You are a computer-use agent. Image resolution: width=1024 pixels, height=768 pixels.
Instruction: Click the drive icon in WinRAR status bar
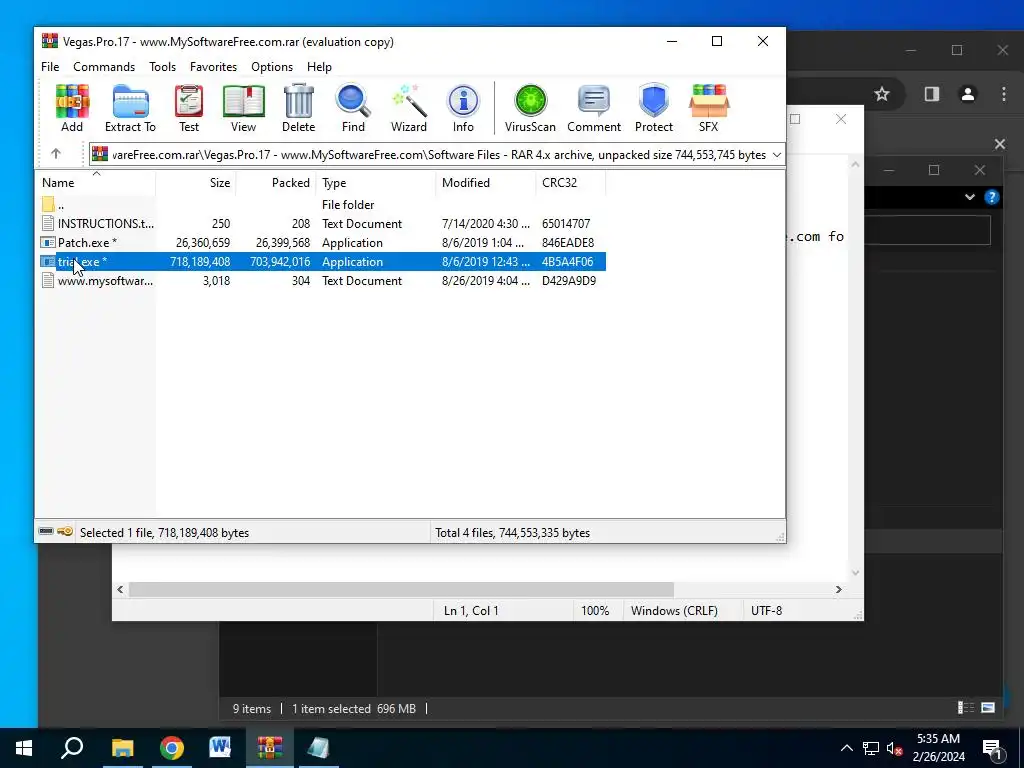point(46,532)
